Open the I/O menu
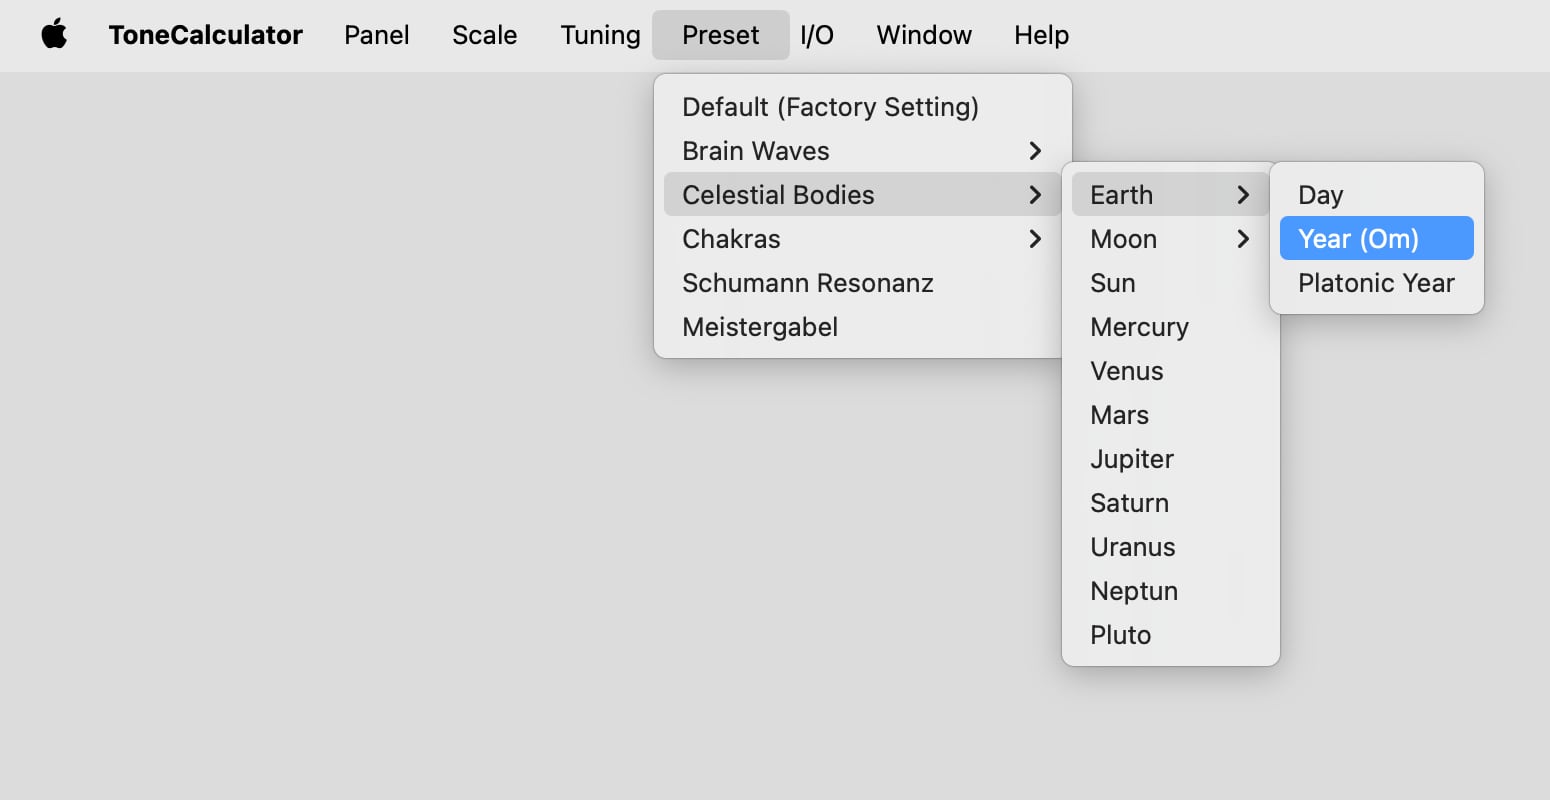This screenshot has width=1550, height=800. click(x=817, y=35)
